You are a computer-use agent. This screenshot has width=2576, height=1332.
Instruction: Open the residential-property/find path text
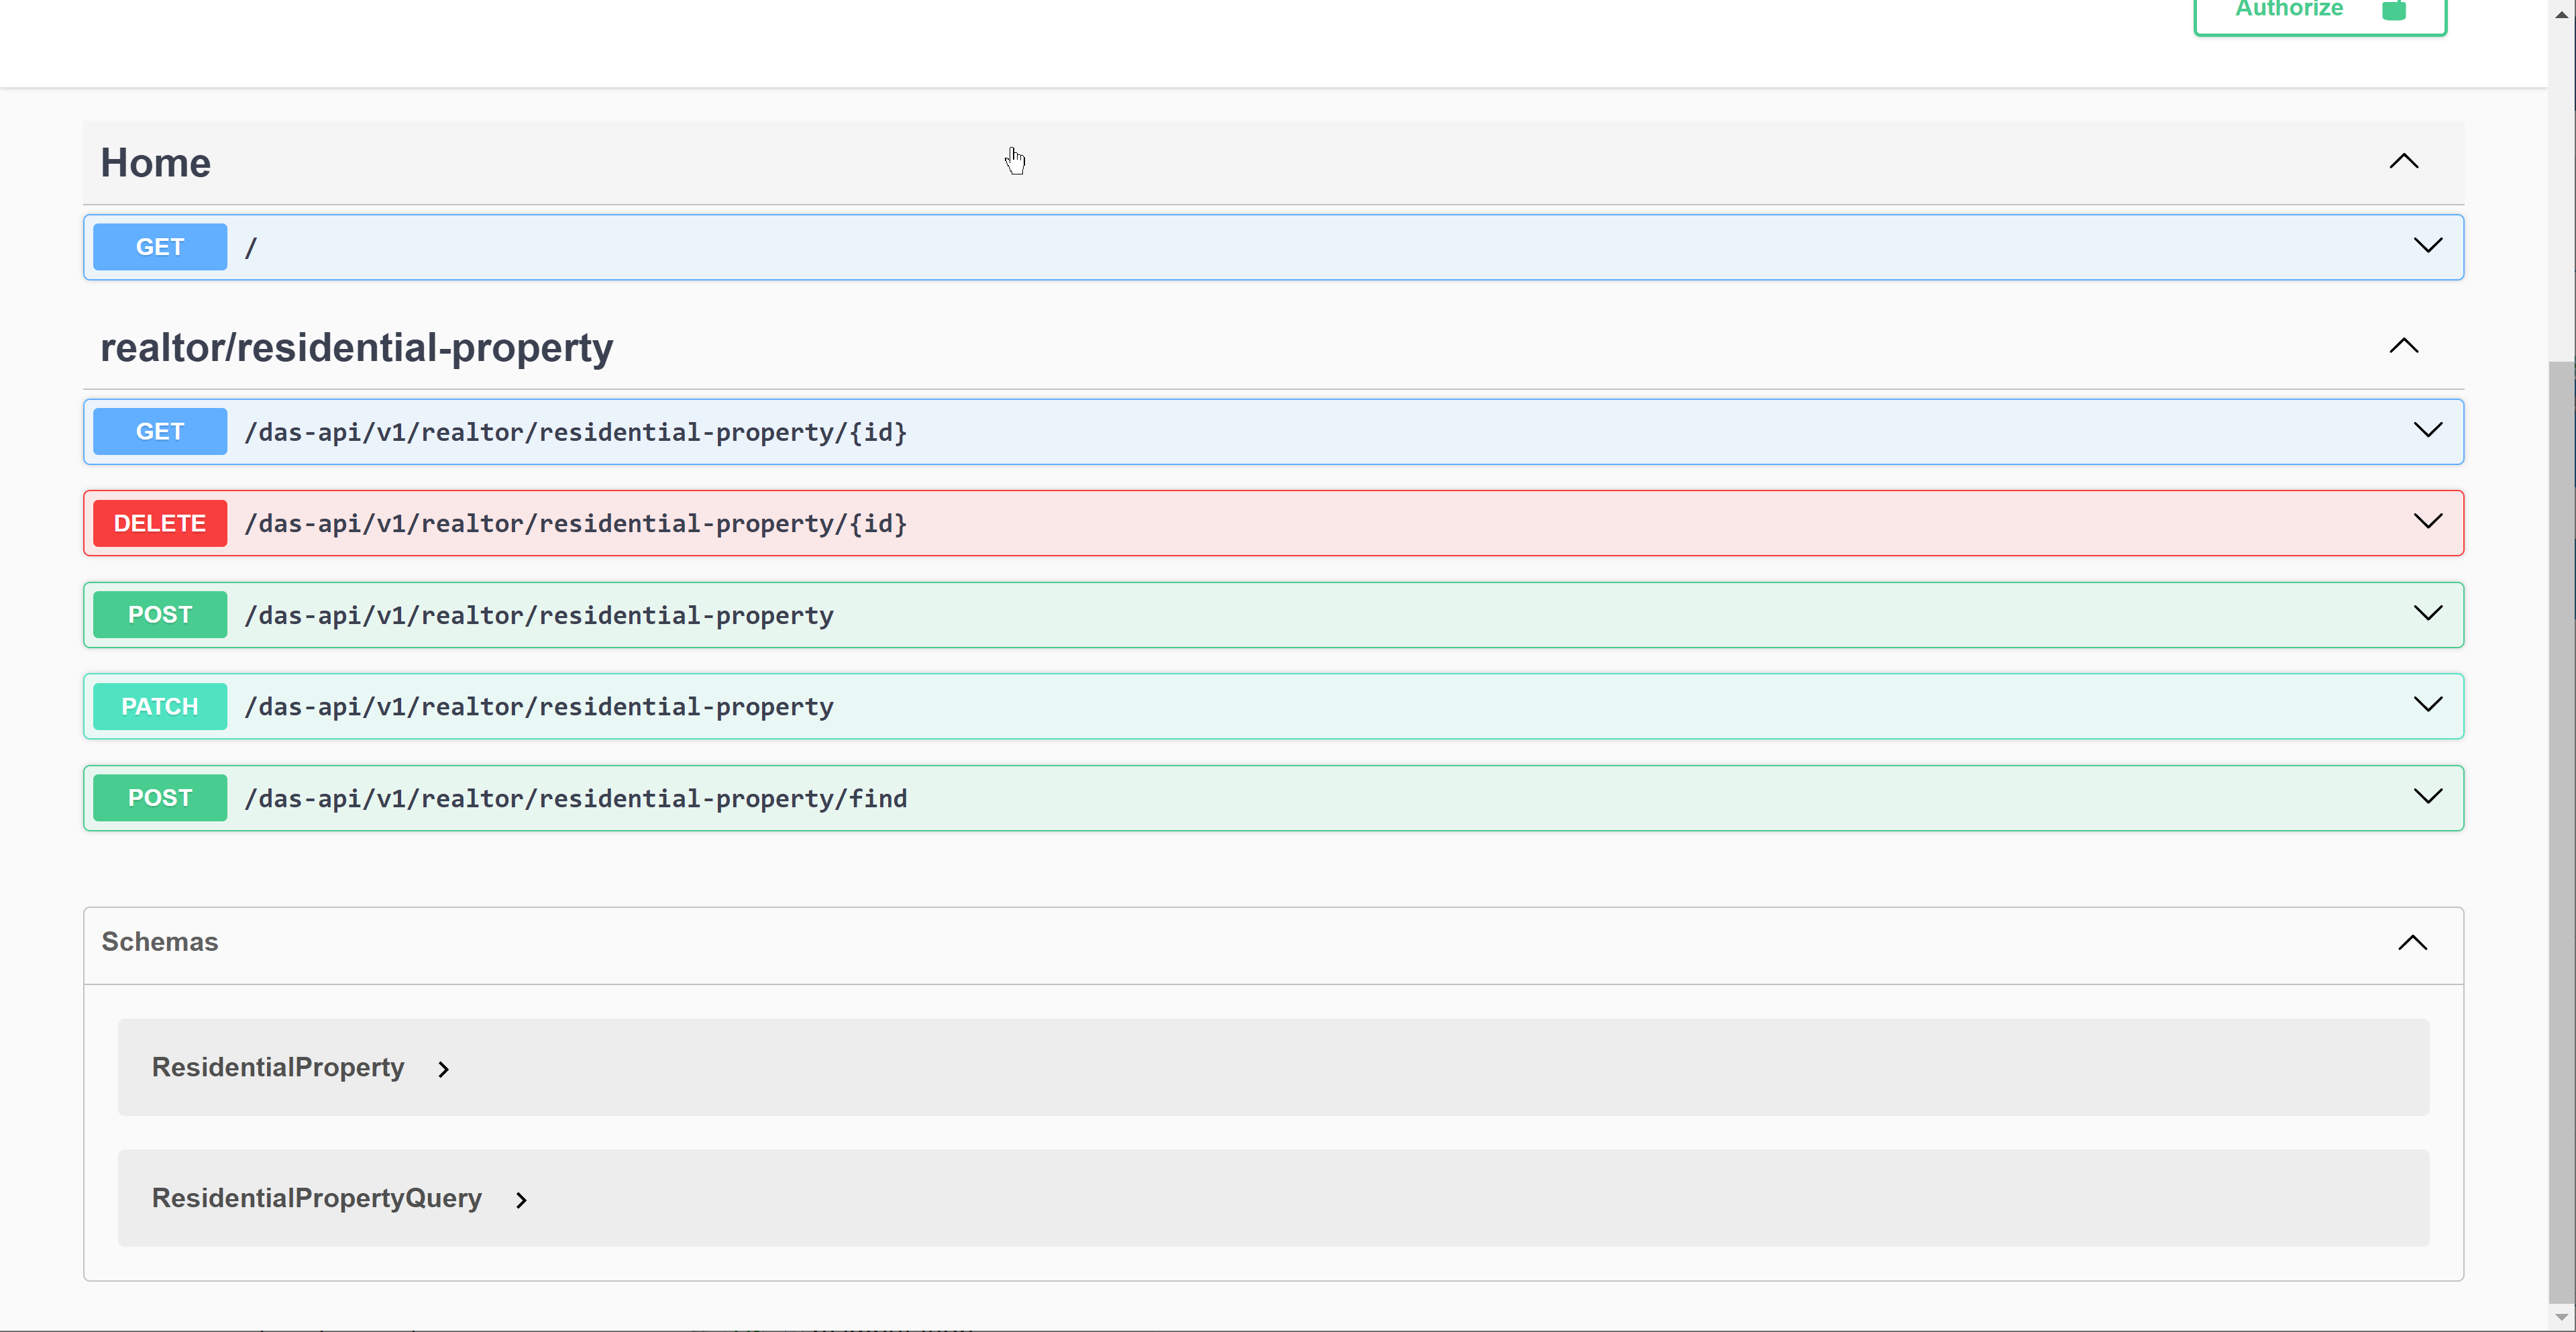576,799
